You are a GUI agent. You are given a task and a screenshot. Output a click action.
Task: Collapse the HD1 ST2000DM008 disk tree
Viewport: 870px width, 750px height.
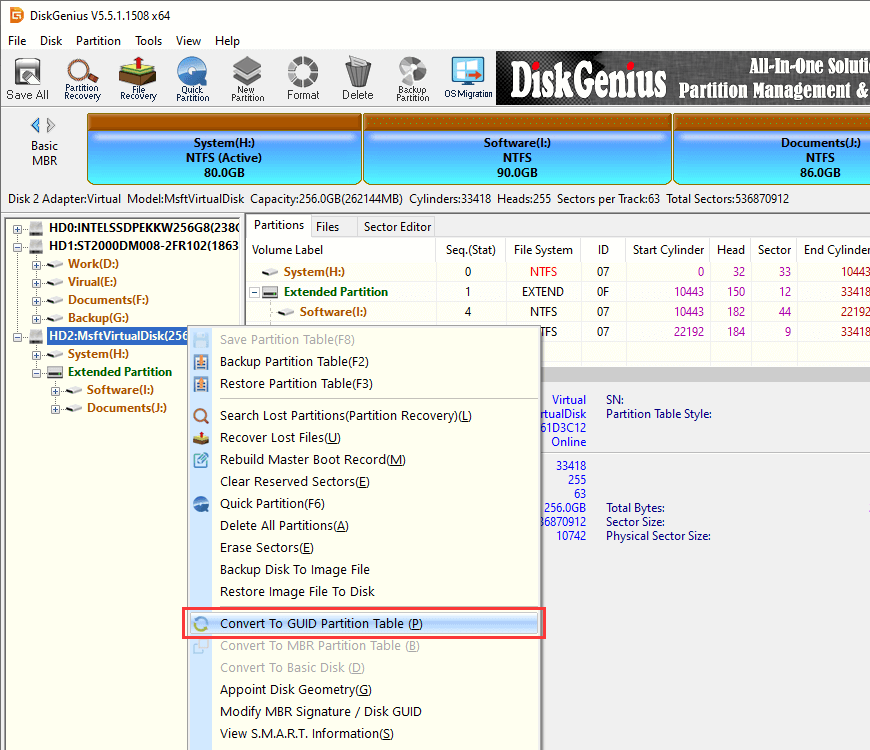click(18, 246)
